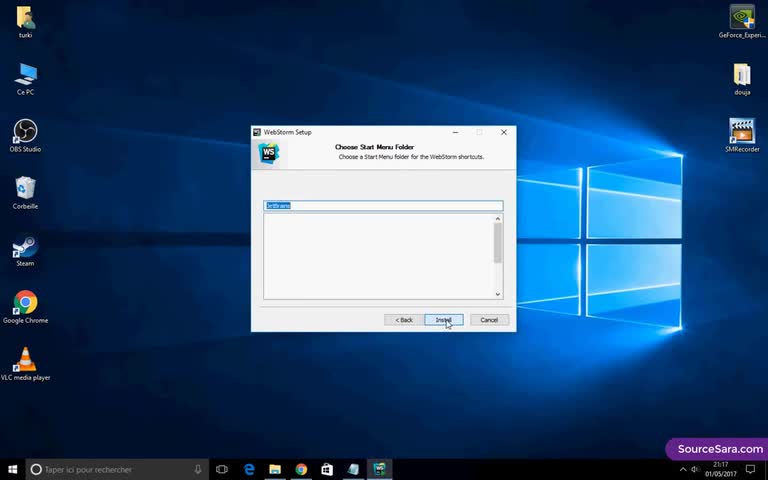
Task: Select the Google Chrome desktop shortcut
Action: pyautogui.click(x=25, y=307)
